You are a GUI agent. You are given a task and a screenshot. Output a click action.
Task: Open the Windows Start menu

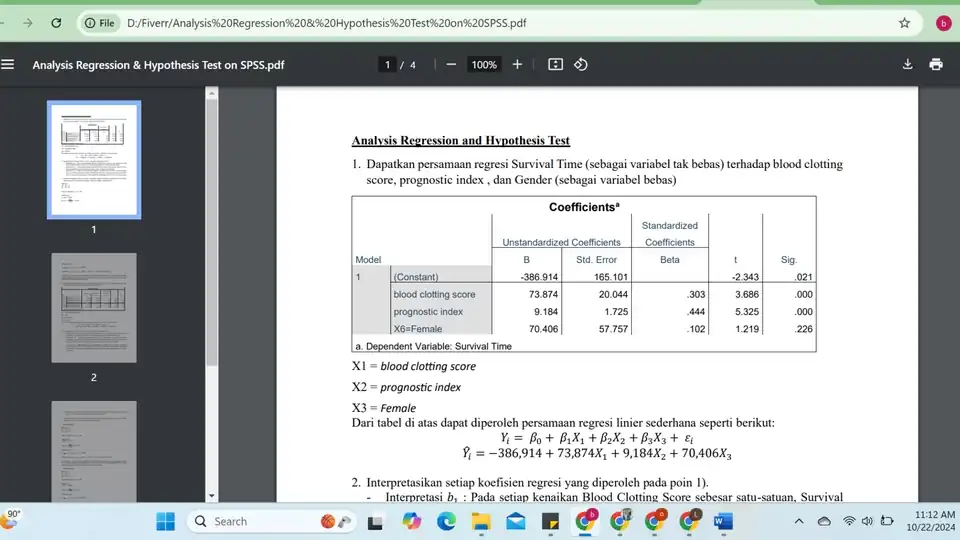(x=165, y=522)
